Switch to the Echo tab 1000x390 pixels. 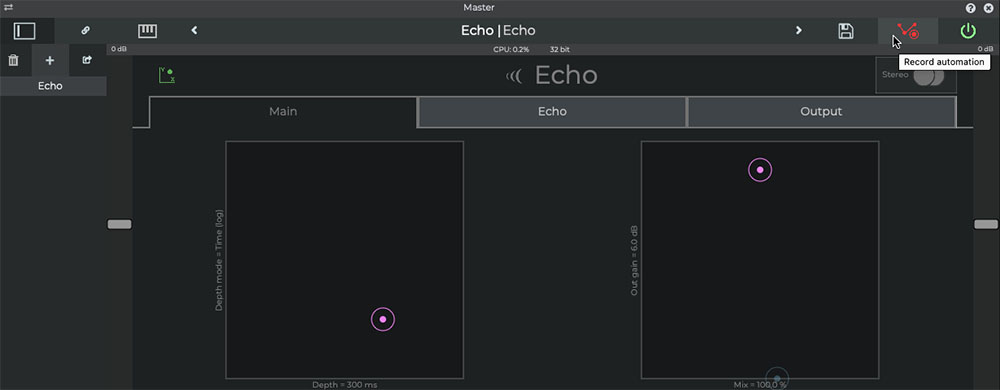click(552, 112)
